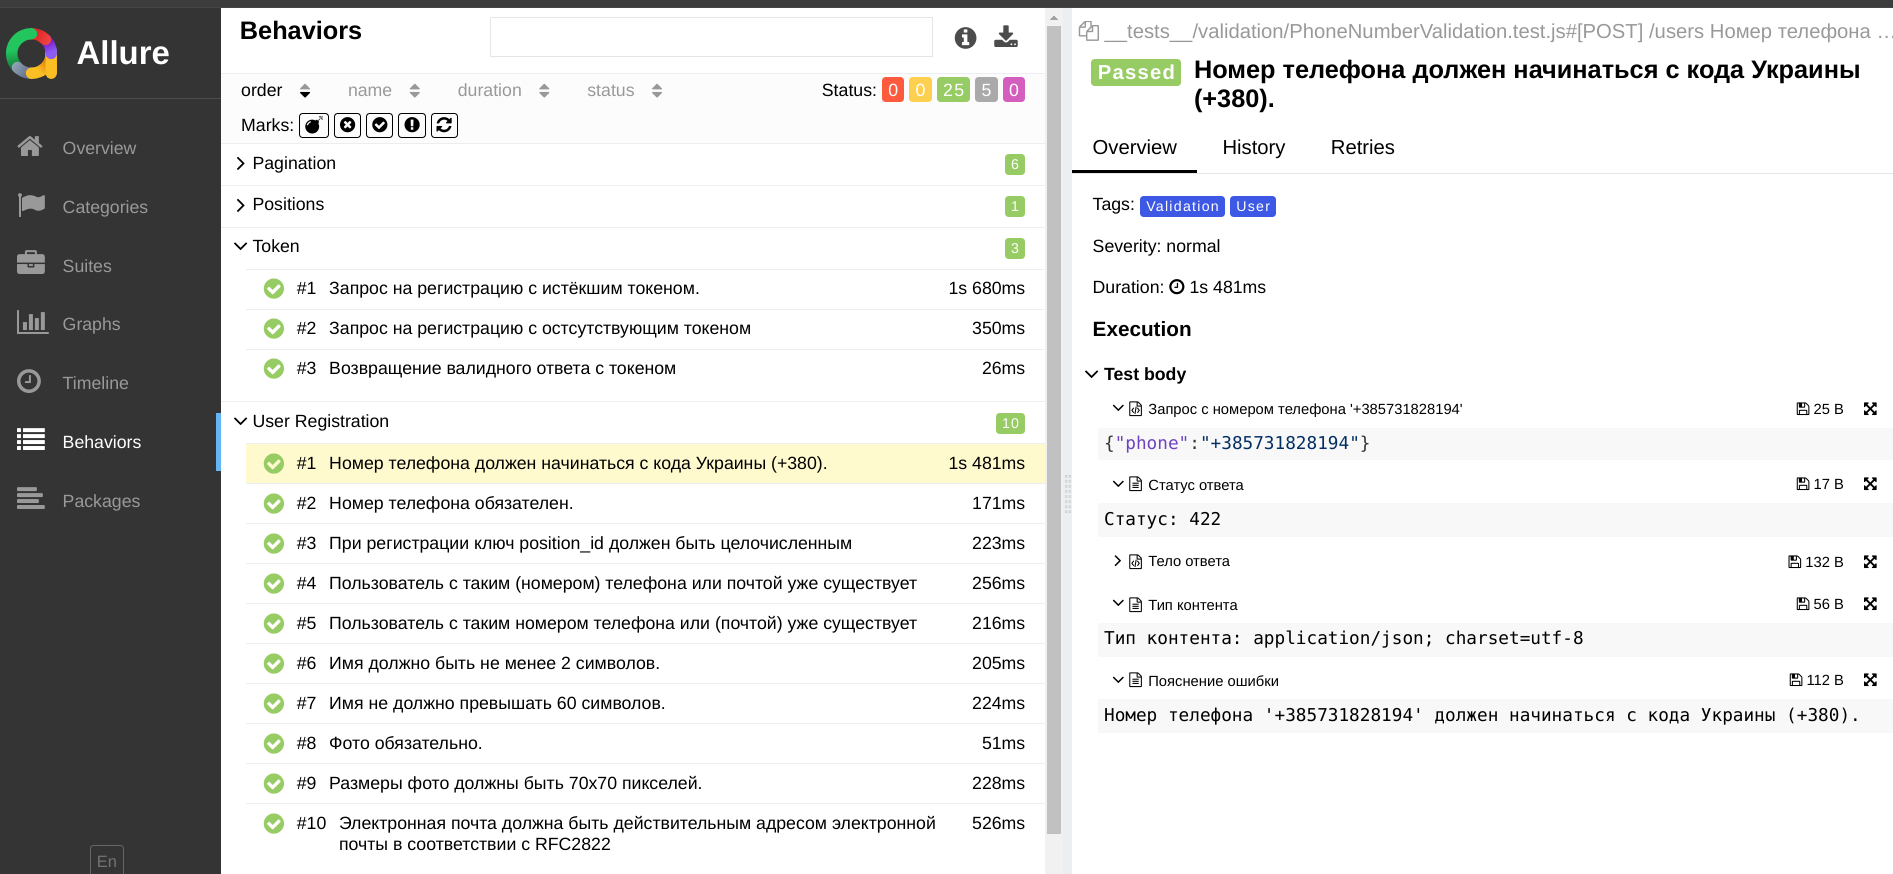Select test #6 Имя не менее 2 символов

click(645, 664)
